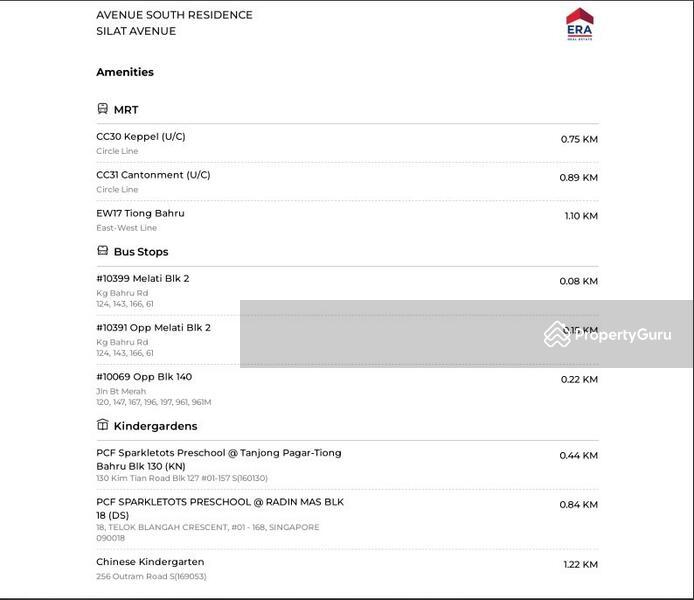Screen dimensions: 694x600
Task: Click the Bus Stops bus icon
Action: [102, 251]
